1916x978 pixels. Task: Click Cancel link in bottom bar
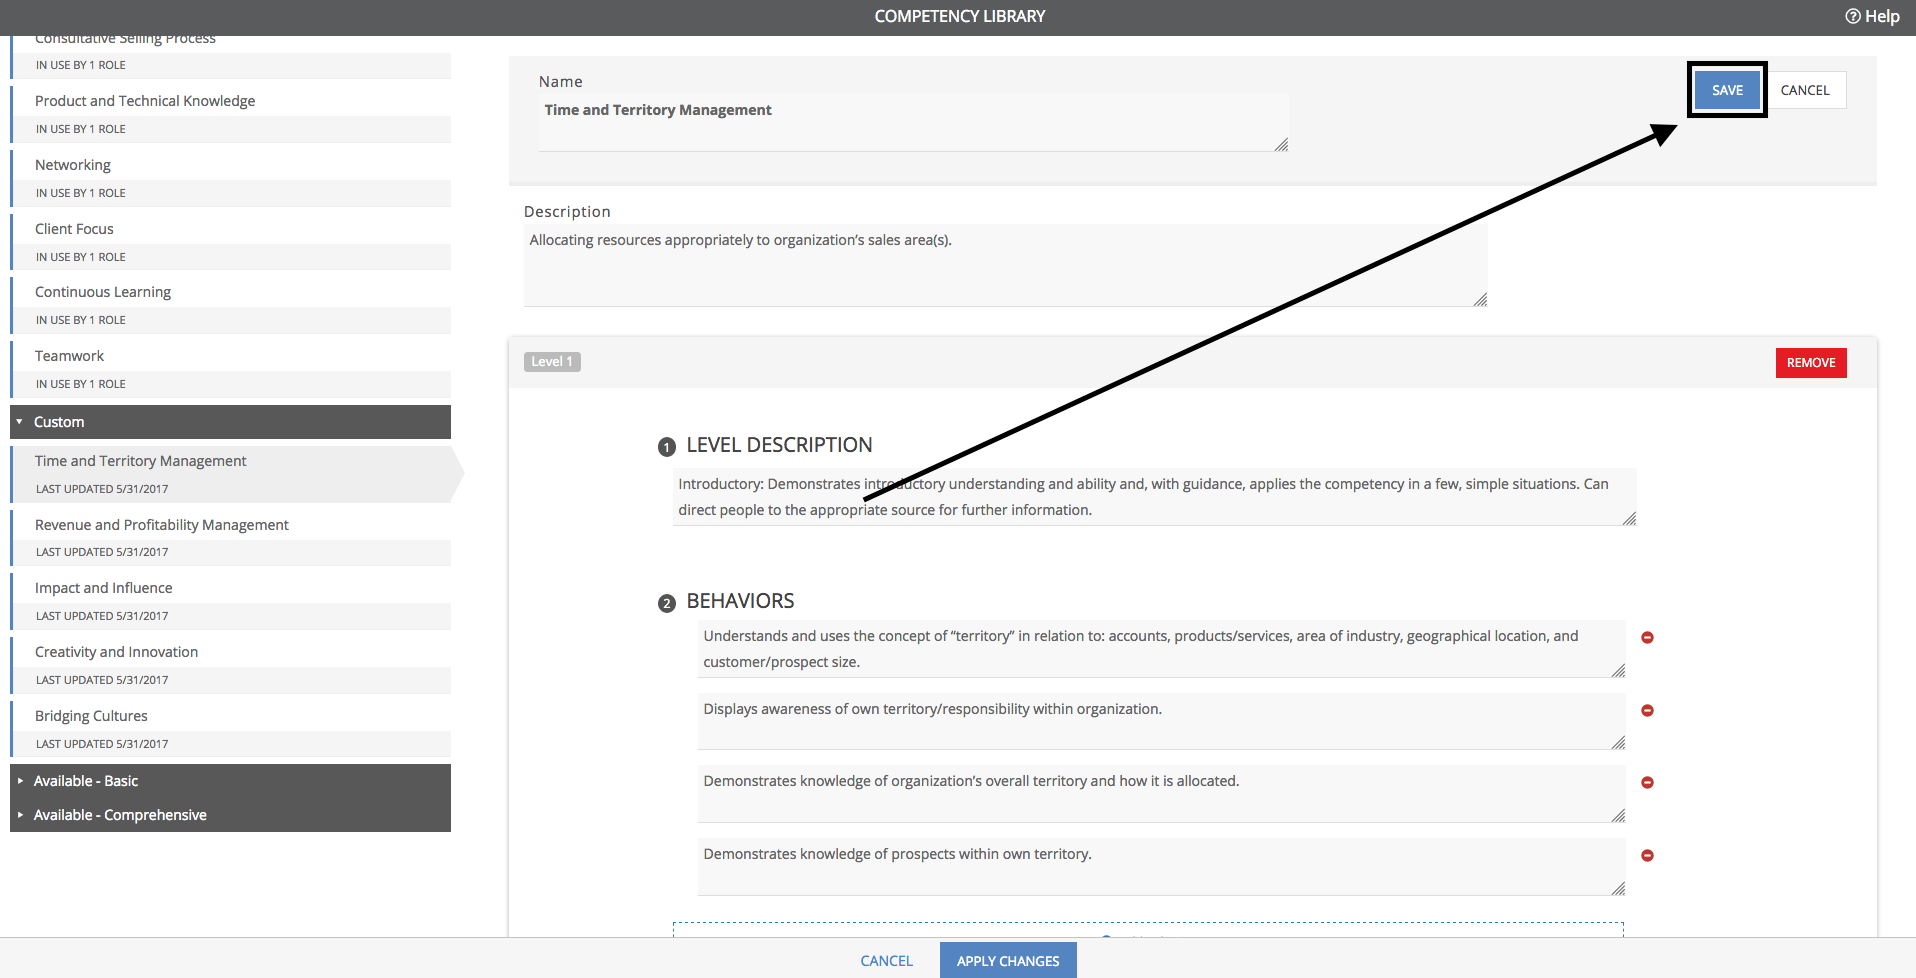tap(886, 960)
